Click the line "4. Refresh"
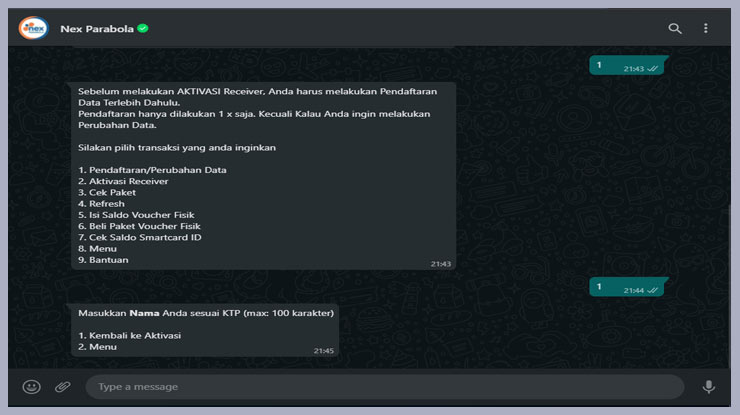The image size is (740, 415). 101,204
